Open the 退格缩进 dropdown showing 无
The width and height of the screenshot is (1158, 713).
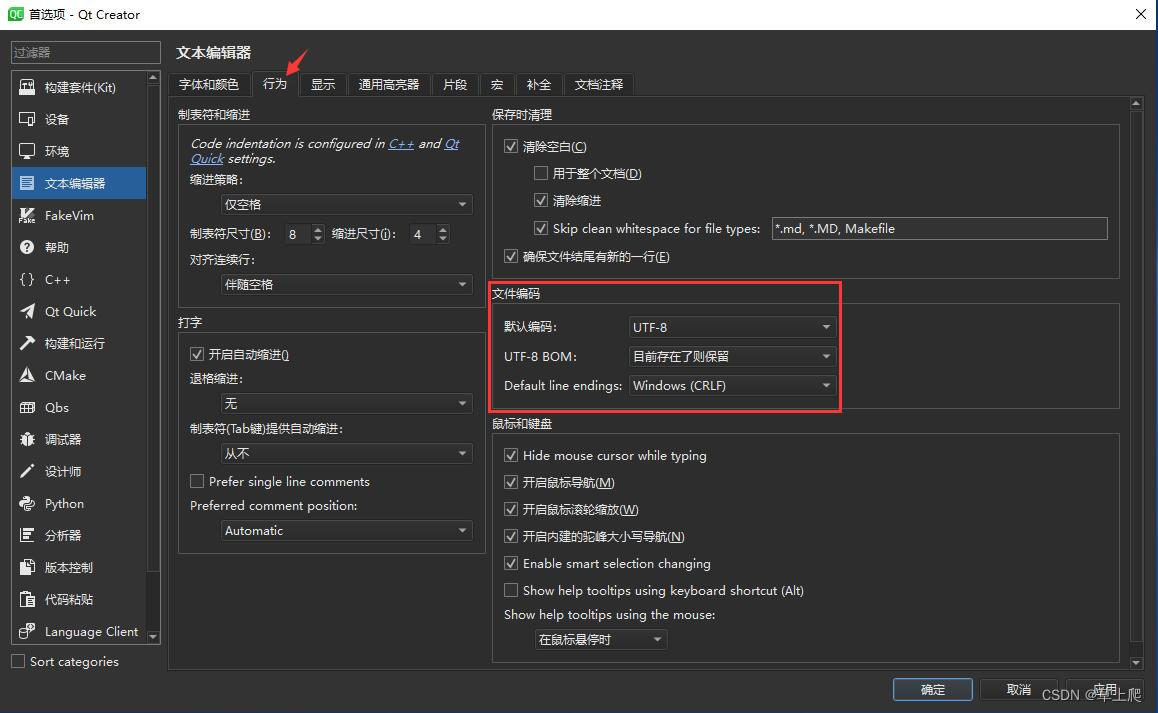(346, 403)
